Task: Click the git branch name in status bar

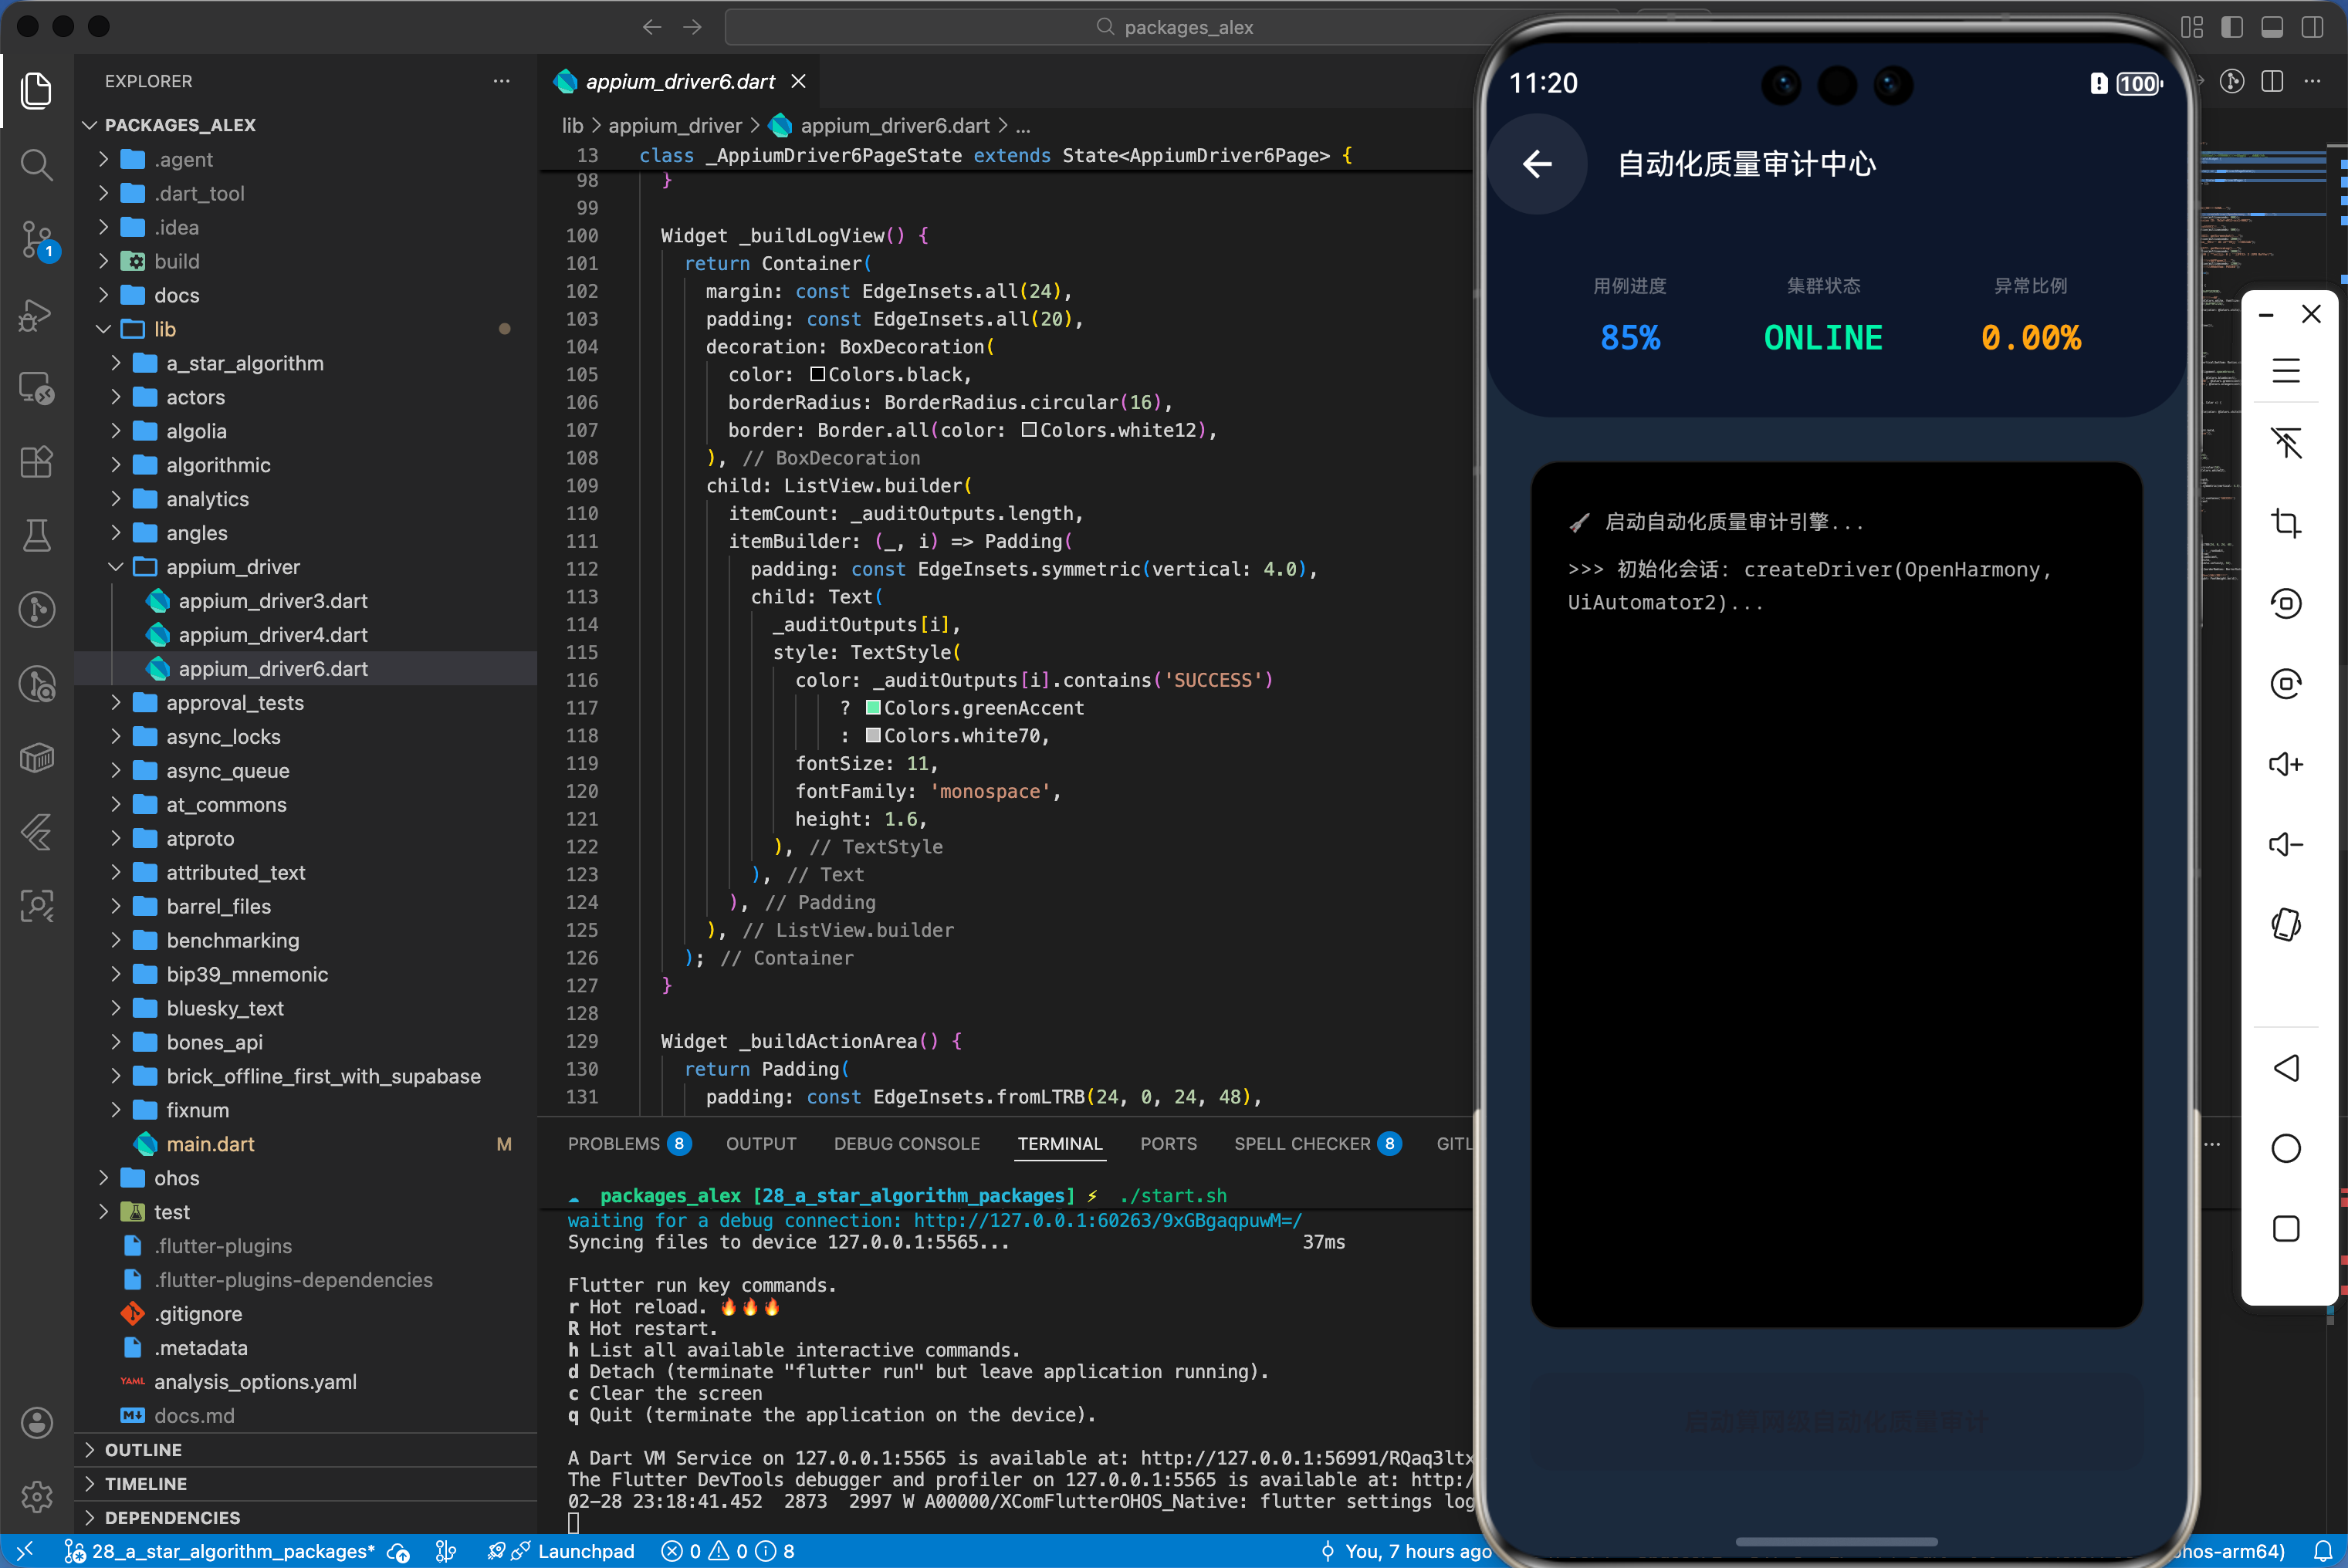Action: coord(232,1551)
